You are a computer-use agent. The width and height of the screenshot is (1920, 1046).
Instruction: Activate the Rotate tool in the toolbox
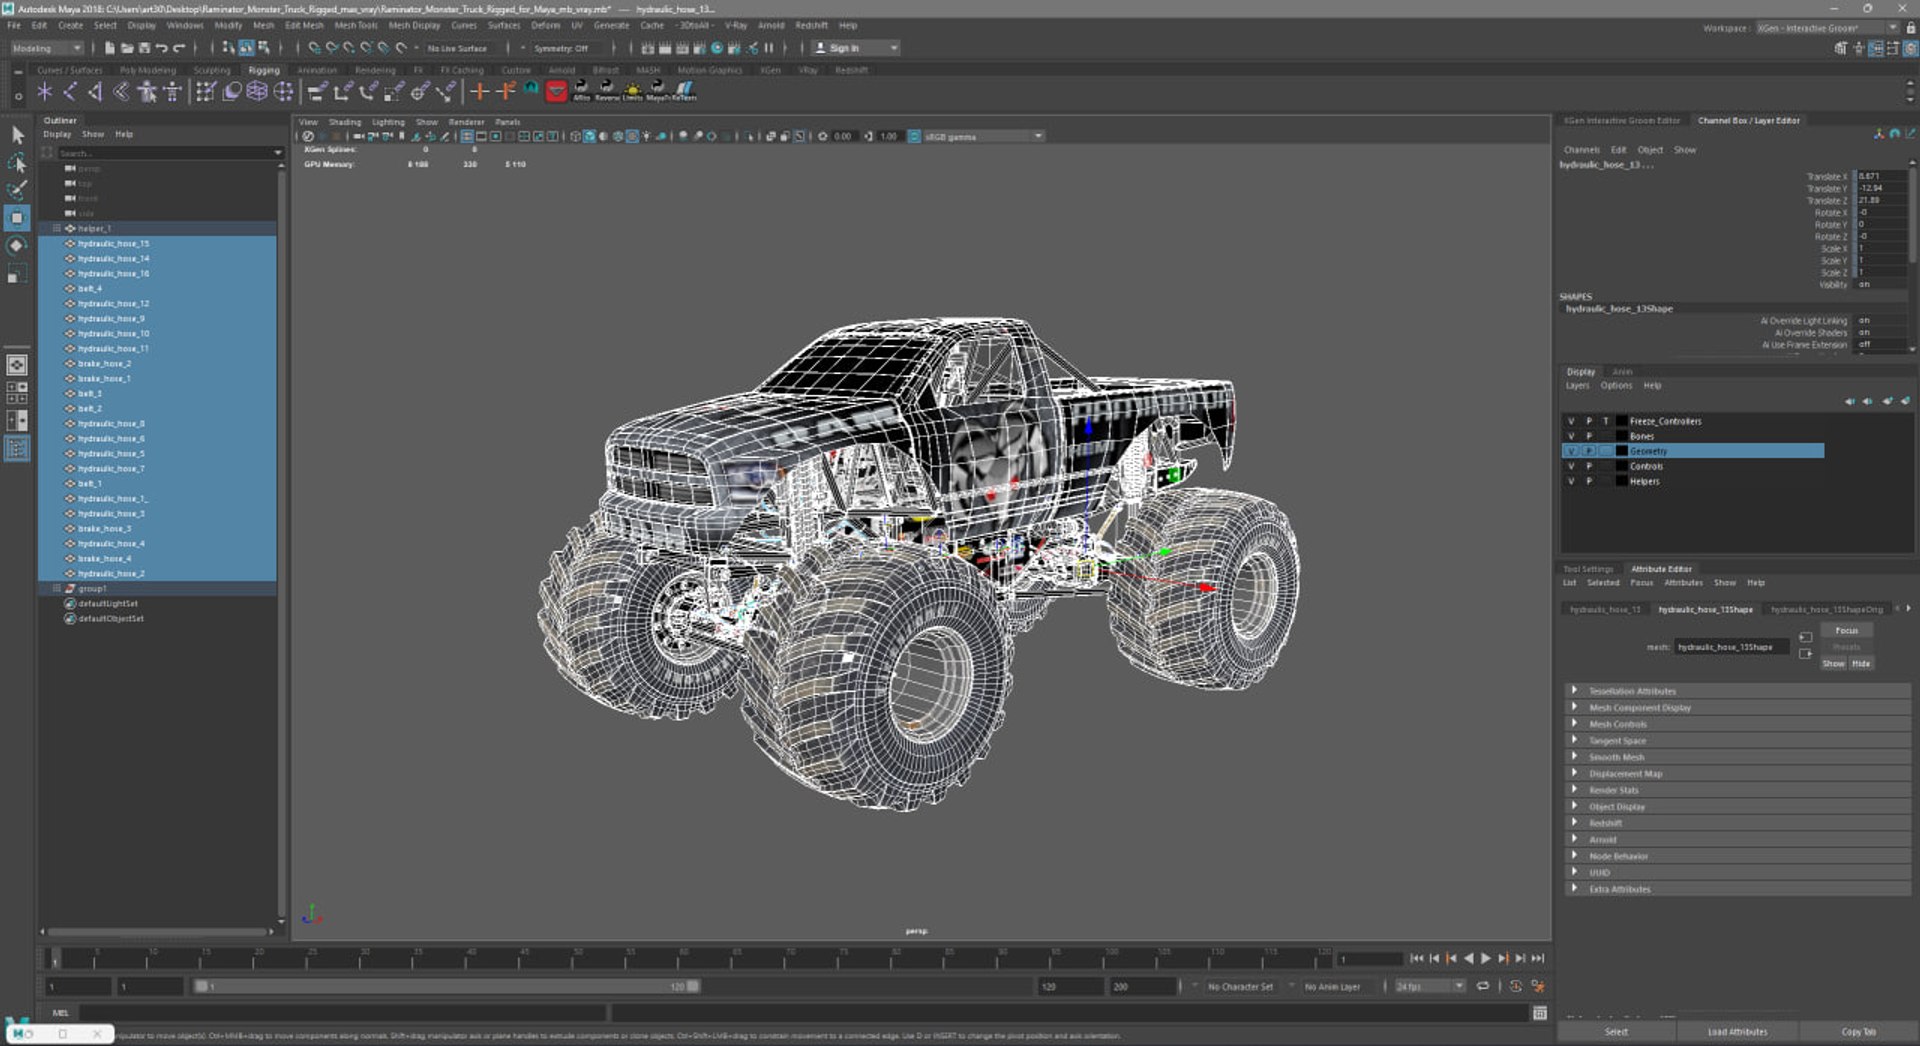[17, 245]
